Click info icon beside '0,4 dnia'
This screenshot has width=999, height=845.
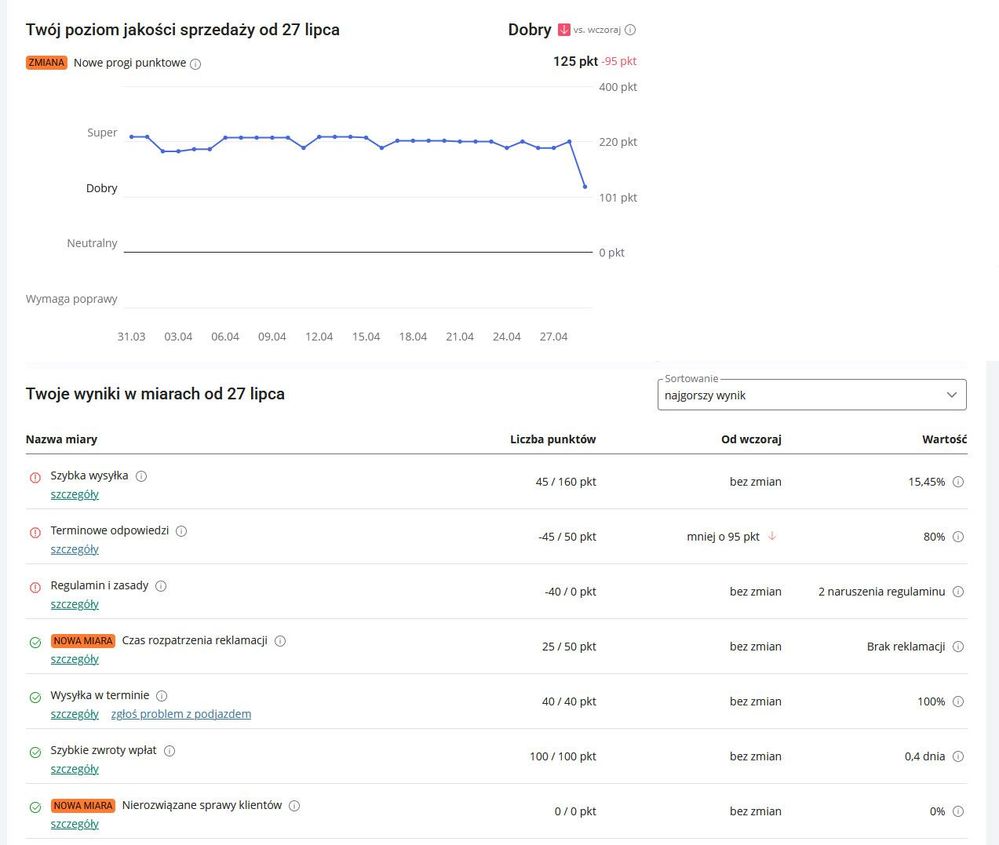click(x=958, y=756)
